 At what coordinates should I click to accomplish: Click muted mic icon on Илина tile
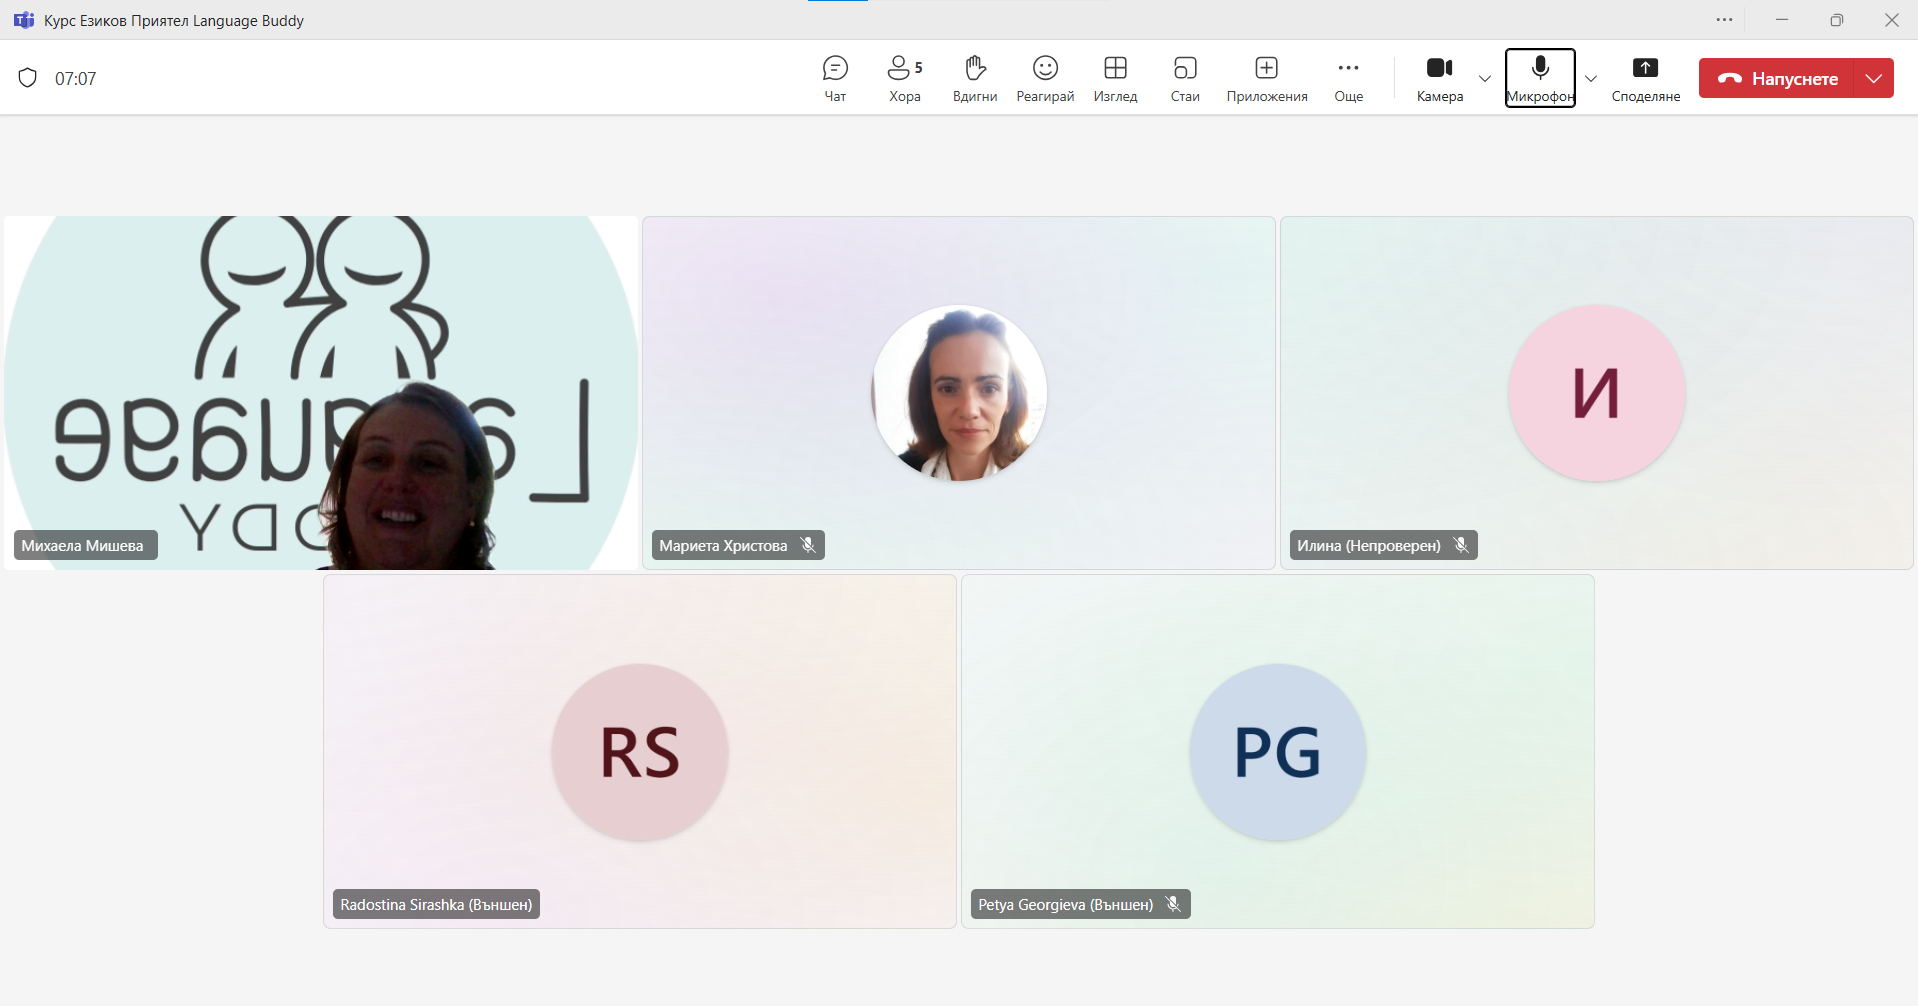point(1461,545)
